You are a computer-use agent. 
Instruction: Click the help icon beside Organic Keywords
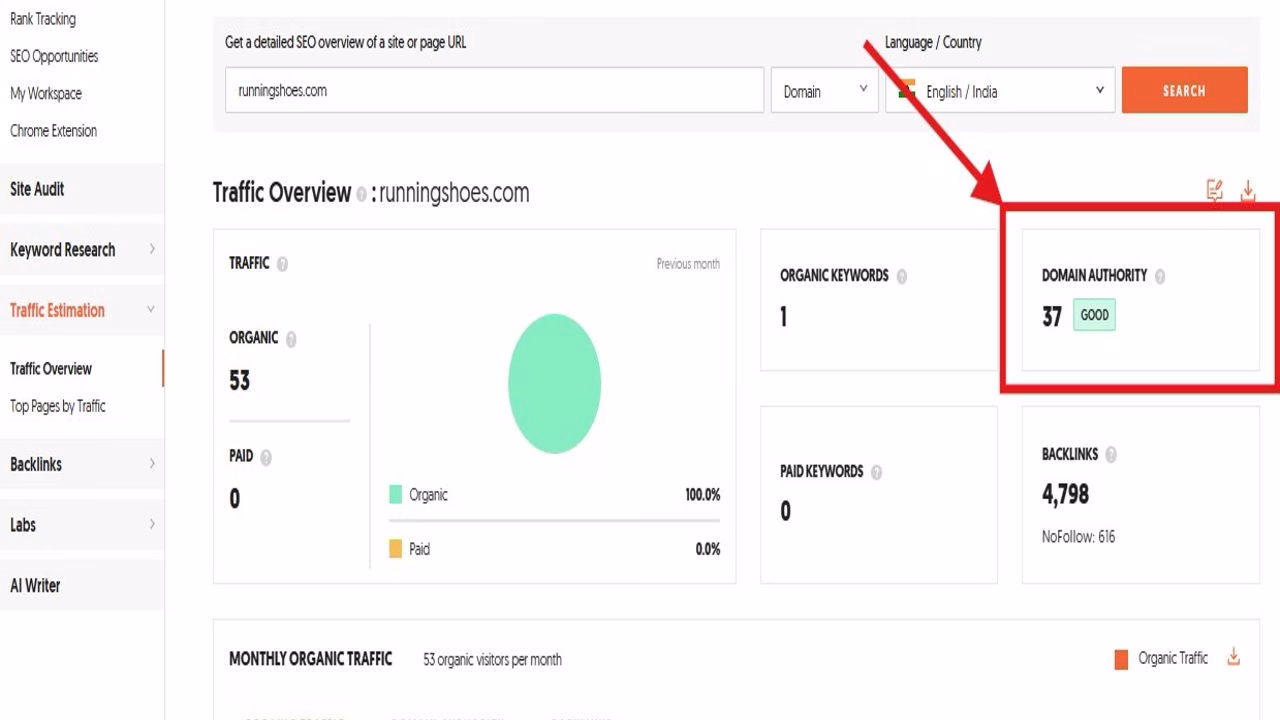901,276
